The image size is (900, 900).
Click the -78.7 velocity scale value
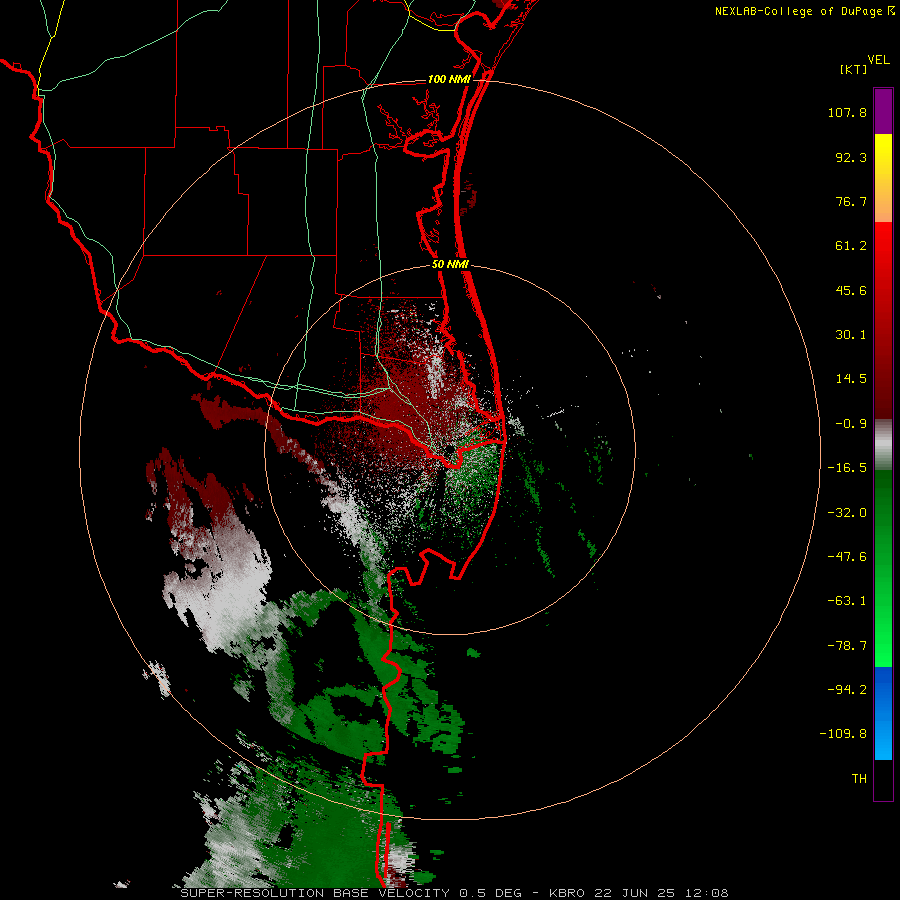coord(847,646)
